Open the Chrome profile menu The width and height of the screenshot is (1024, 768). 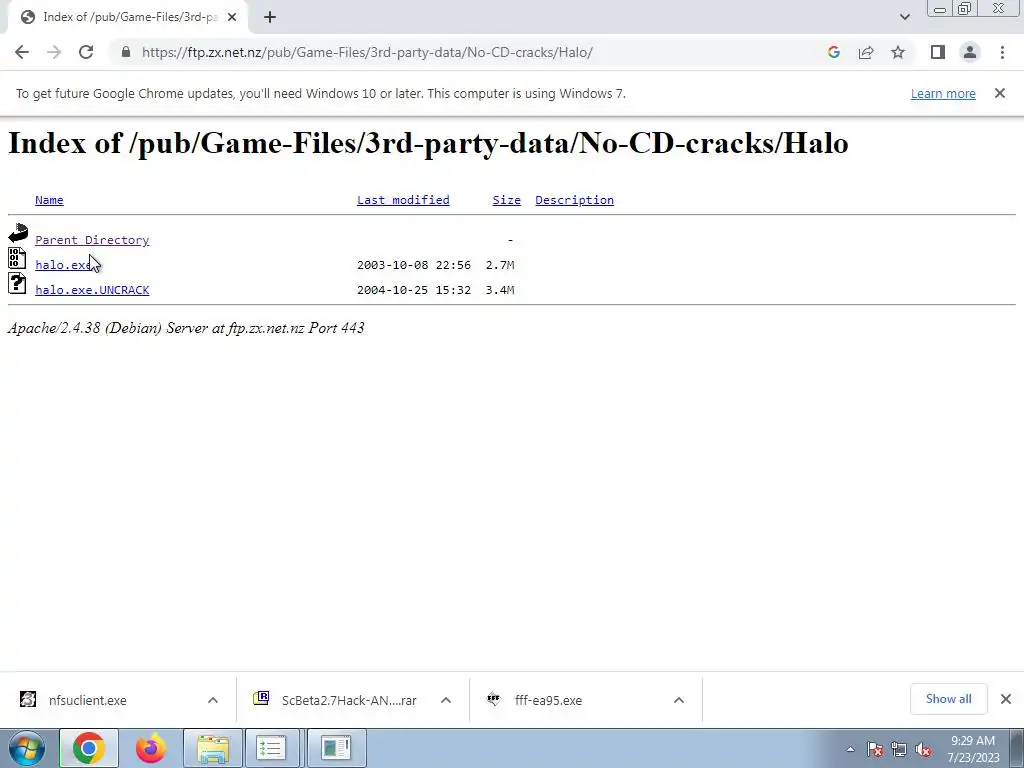pos(970,52)
